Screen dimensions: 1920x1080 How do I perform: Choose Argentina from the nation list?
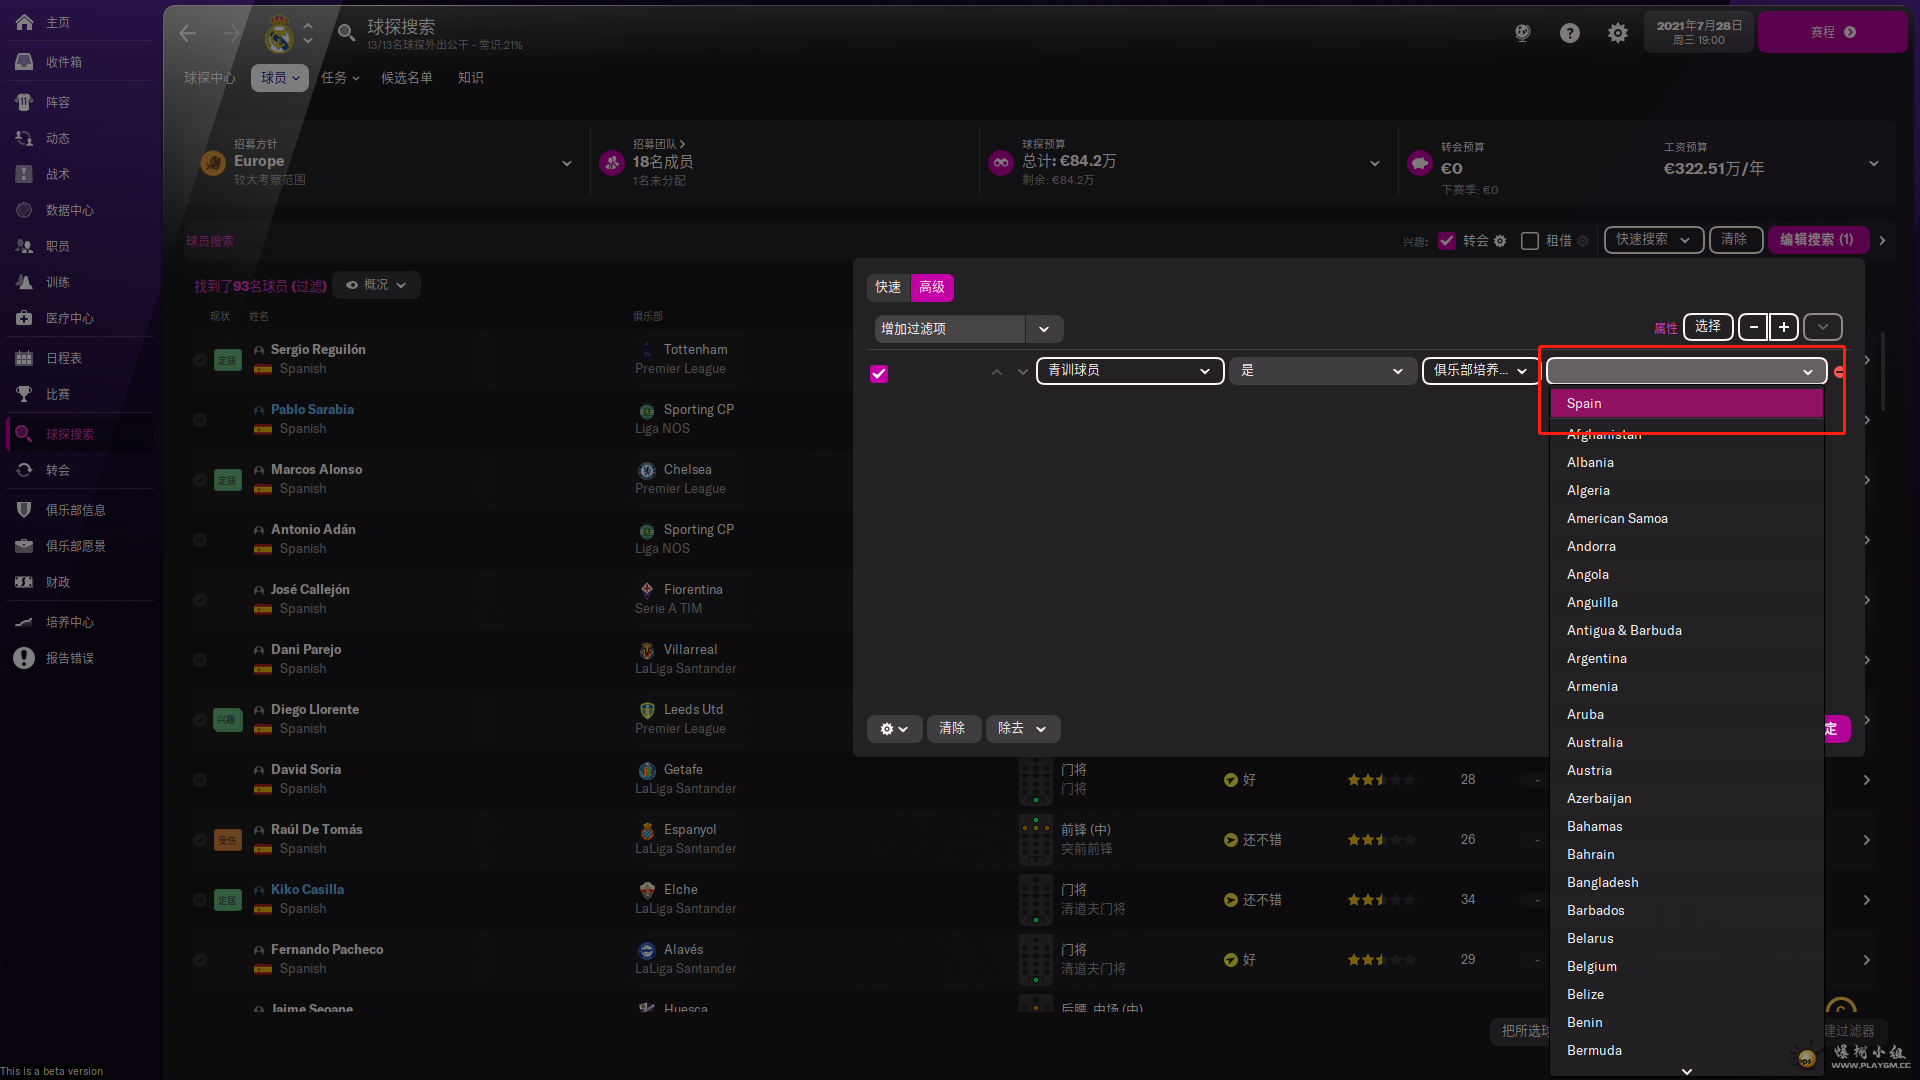(1686, 659)
